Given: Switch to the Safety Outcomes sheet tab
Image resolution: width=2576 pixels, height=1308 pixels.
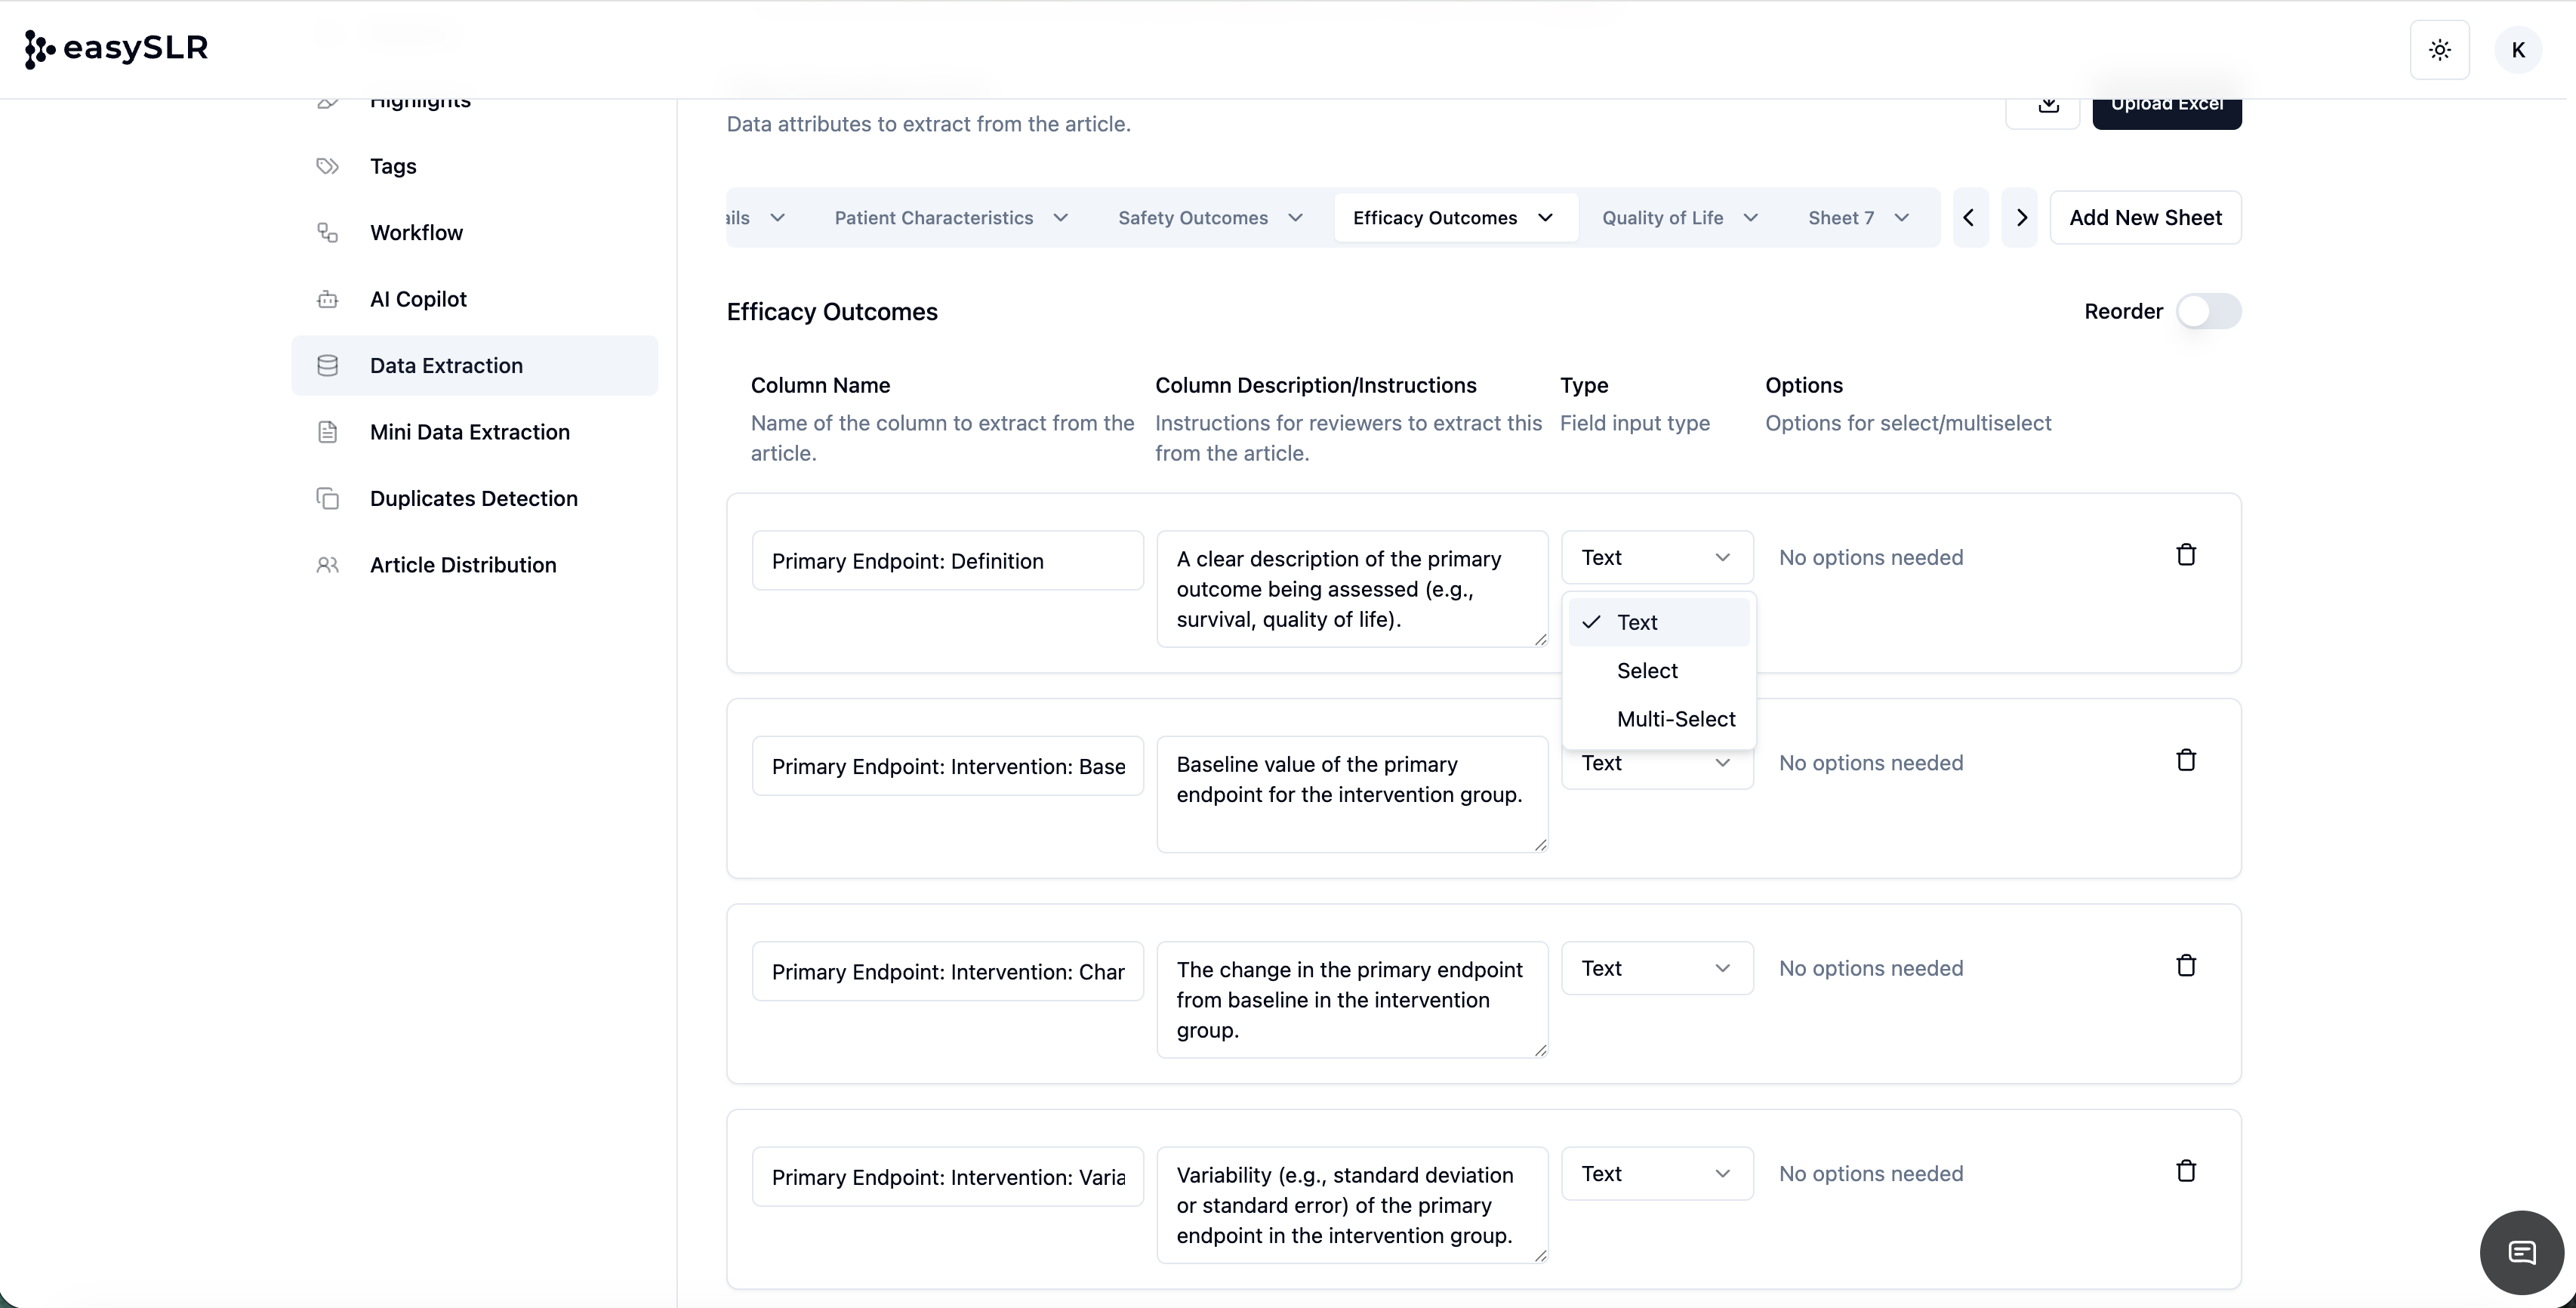Looking at the screenshot, I should pos(1192,218).
